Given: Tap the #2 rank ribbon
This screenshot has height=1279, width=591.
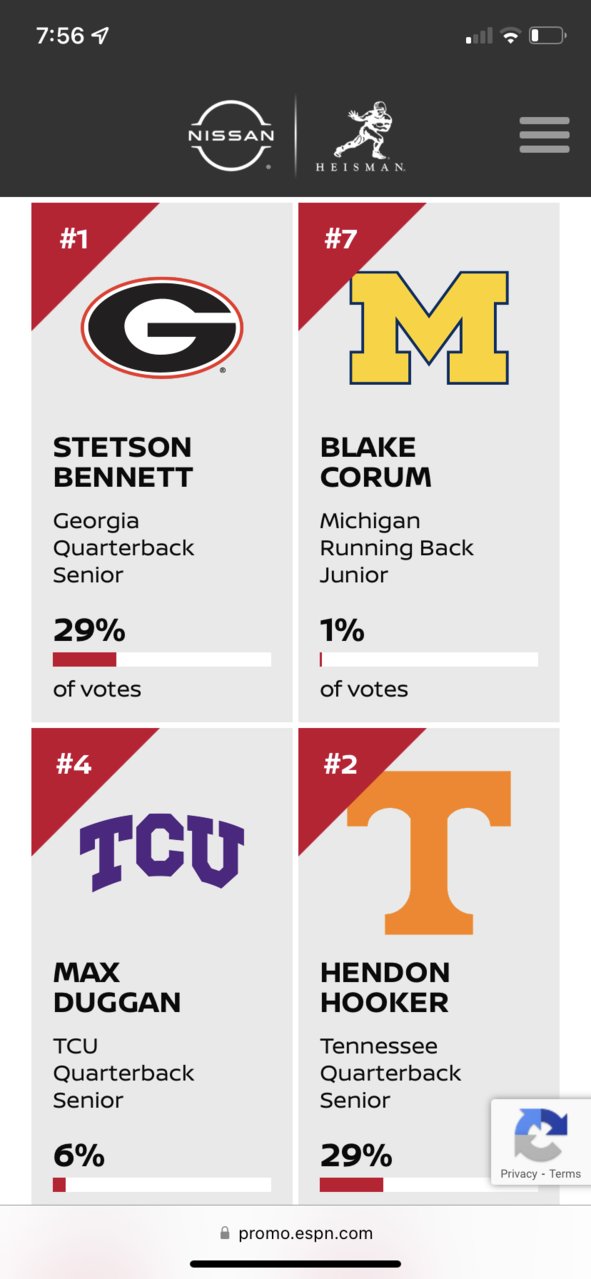Looking at the screenshot, I should click(x=342, y=766).
